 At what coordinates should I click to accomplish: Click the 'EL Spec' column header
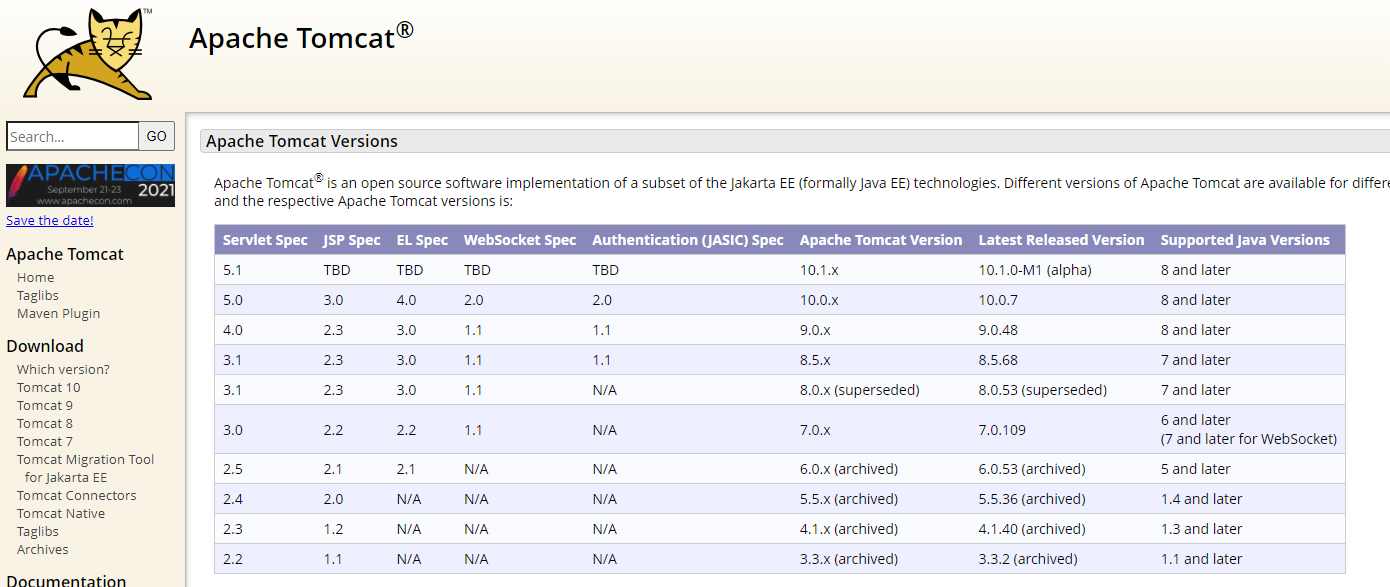[422, 240]
